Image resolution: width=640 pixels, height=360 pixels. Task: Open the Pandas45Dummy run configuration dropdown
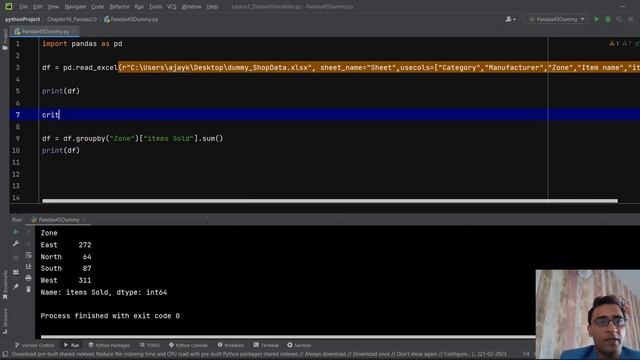pyautogui.click(x=557, y=19)
